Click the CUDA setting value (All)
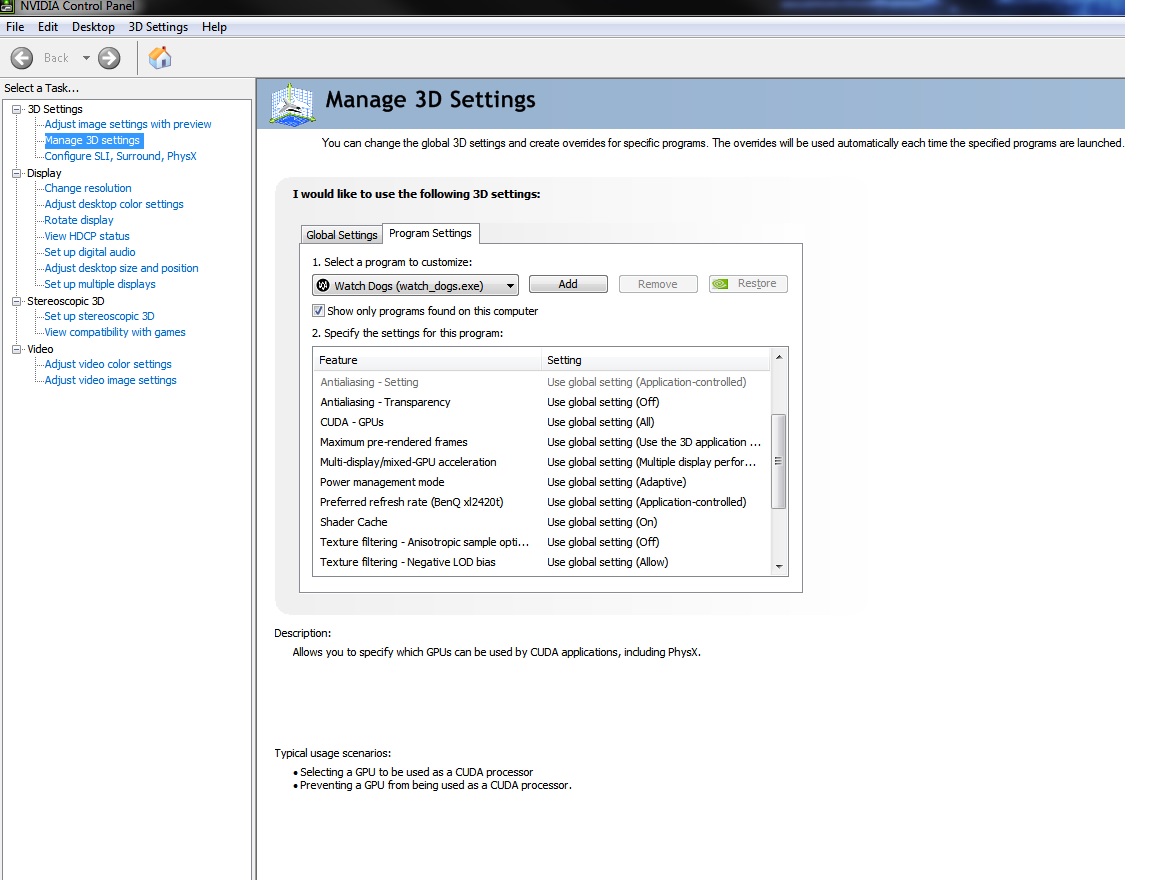Screen dimensions: 1152x880 point(600,422)
